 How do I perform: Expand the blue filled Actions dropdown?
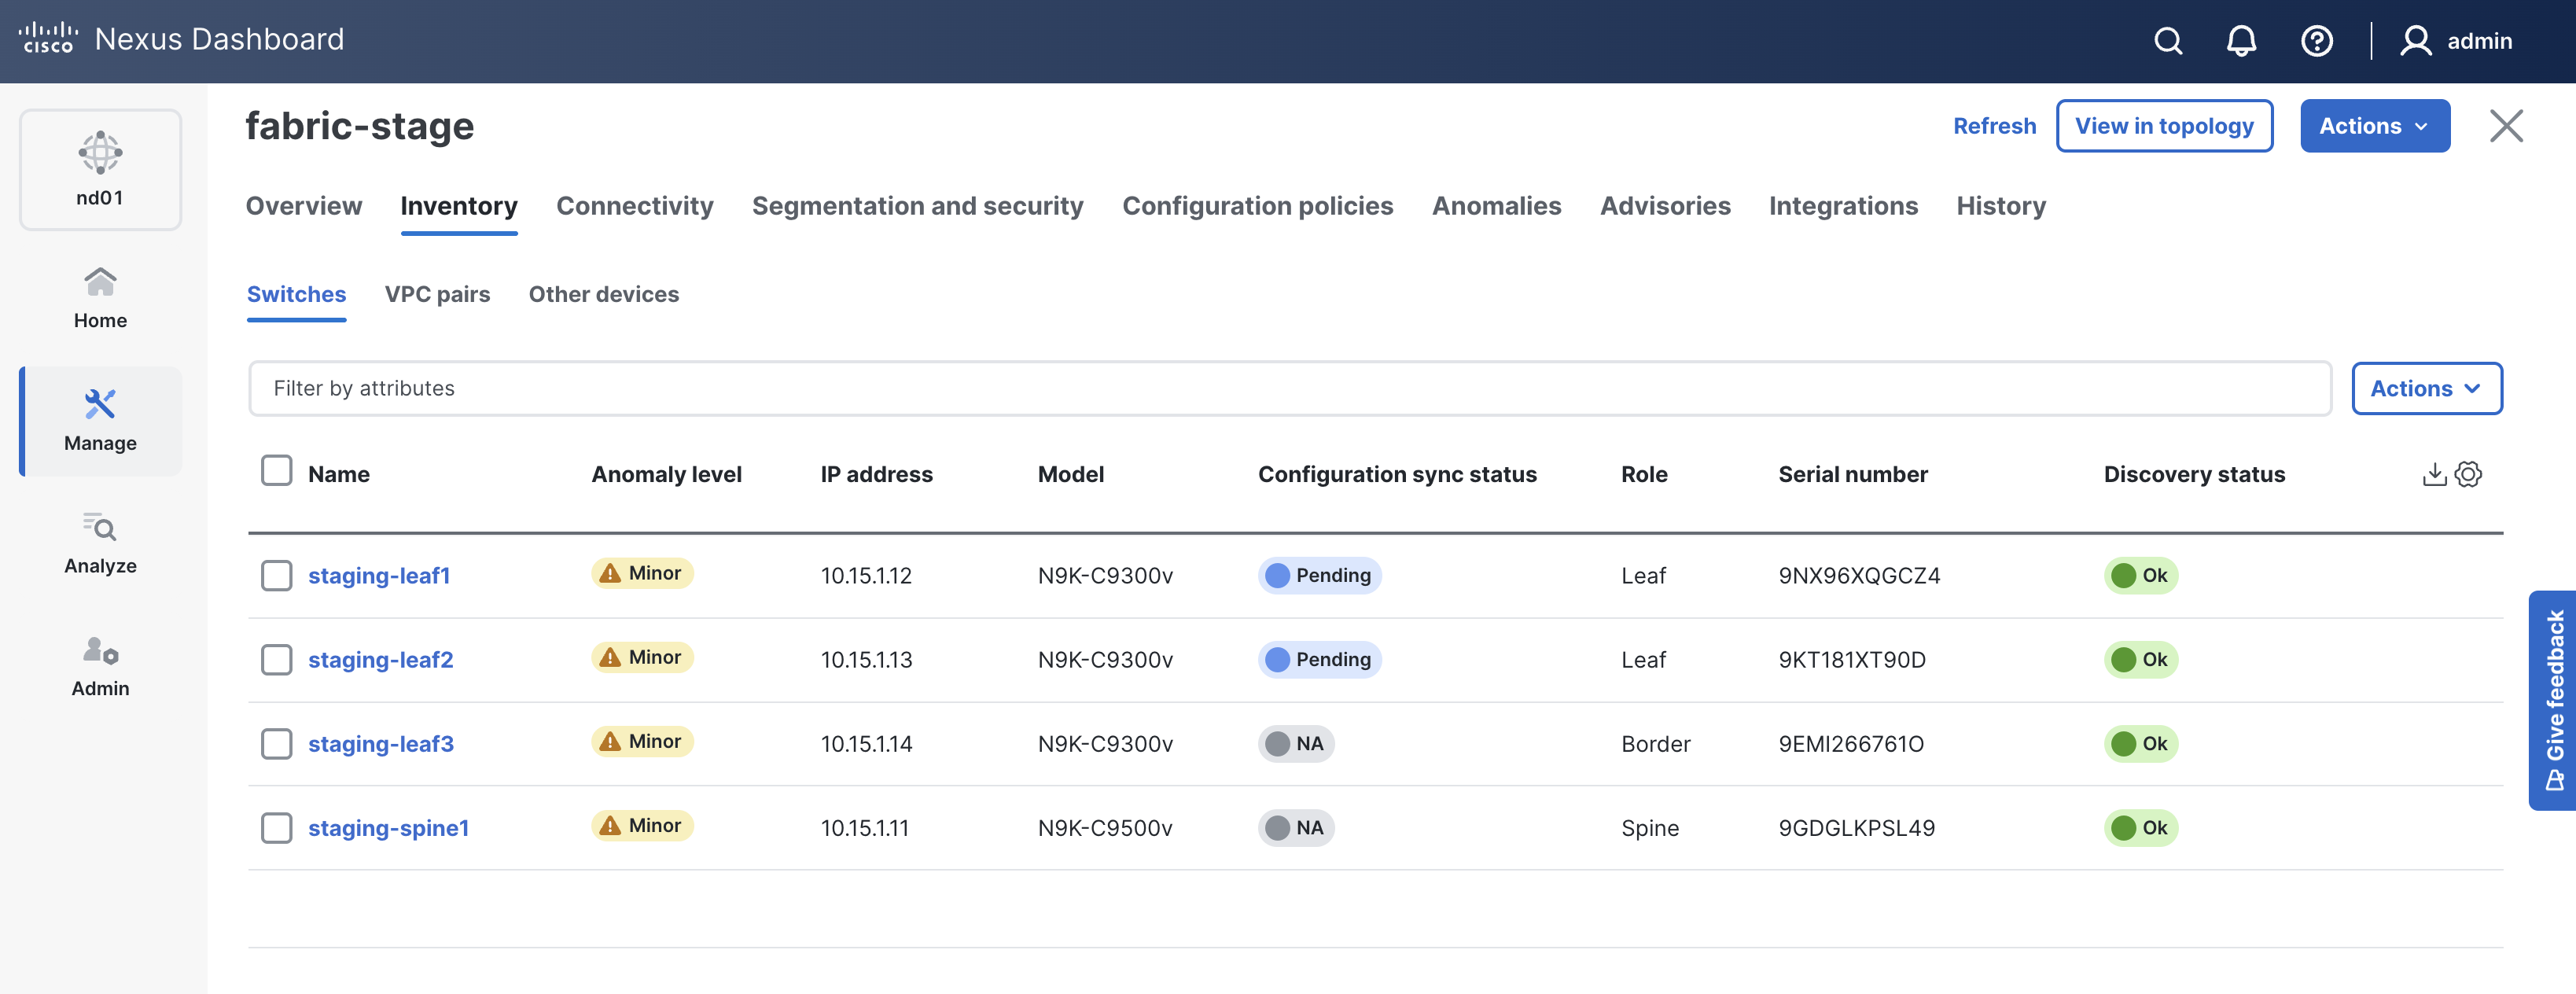pyautogui.click(x=2374, y=126)
